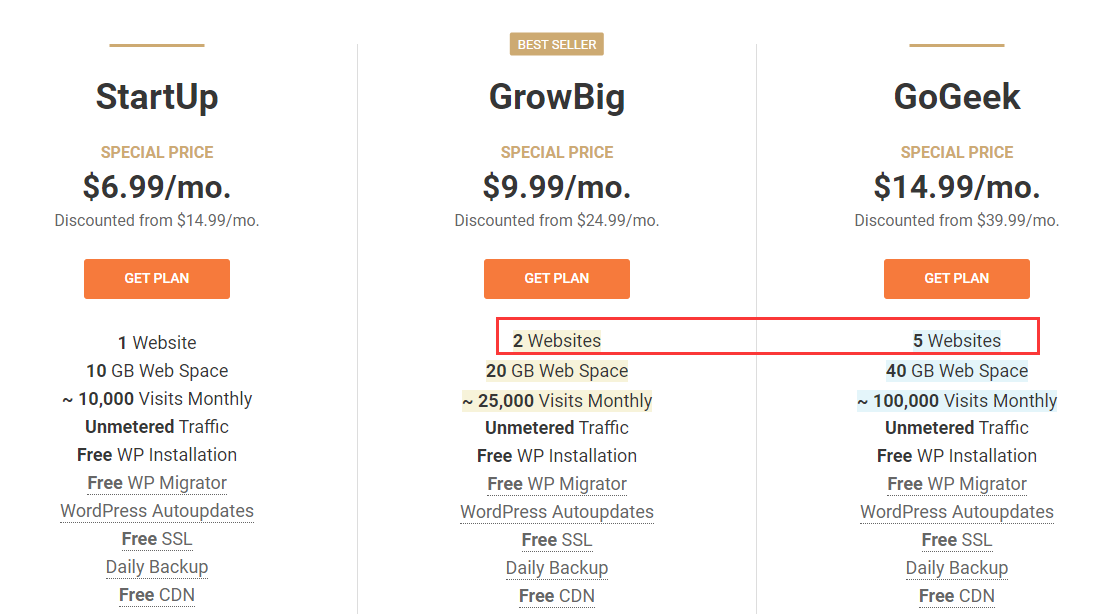Click GET PLAN under GrowBig
The width and height of the screenshot is (1119, 614).
[x=557, y=279]
